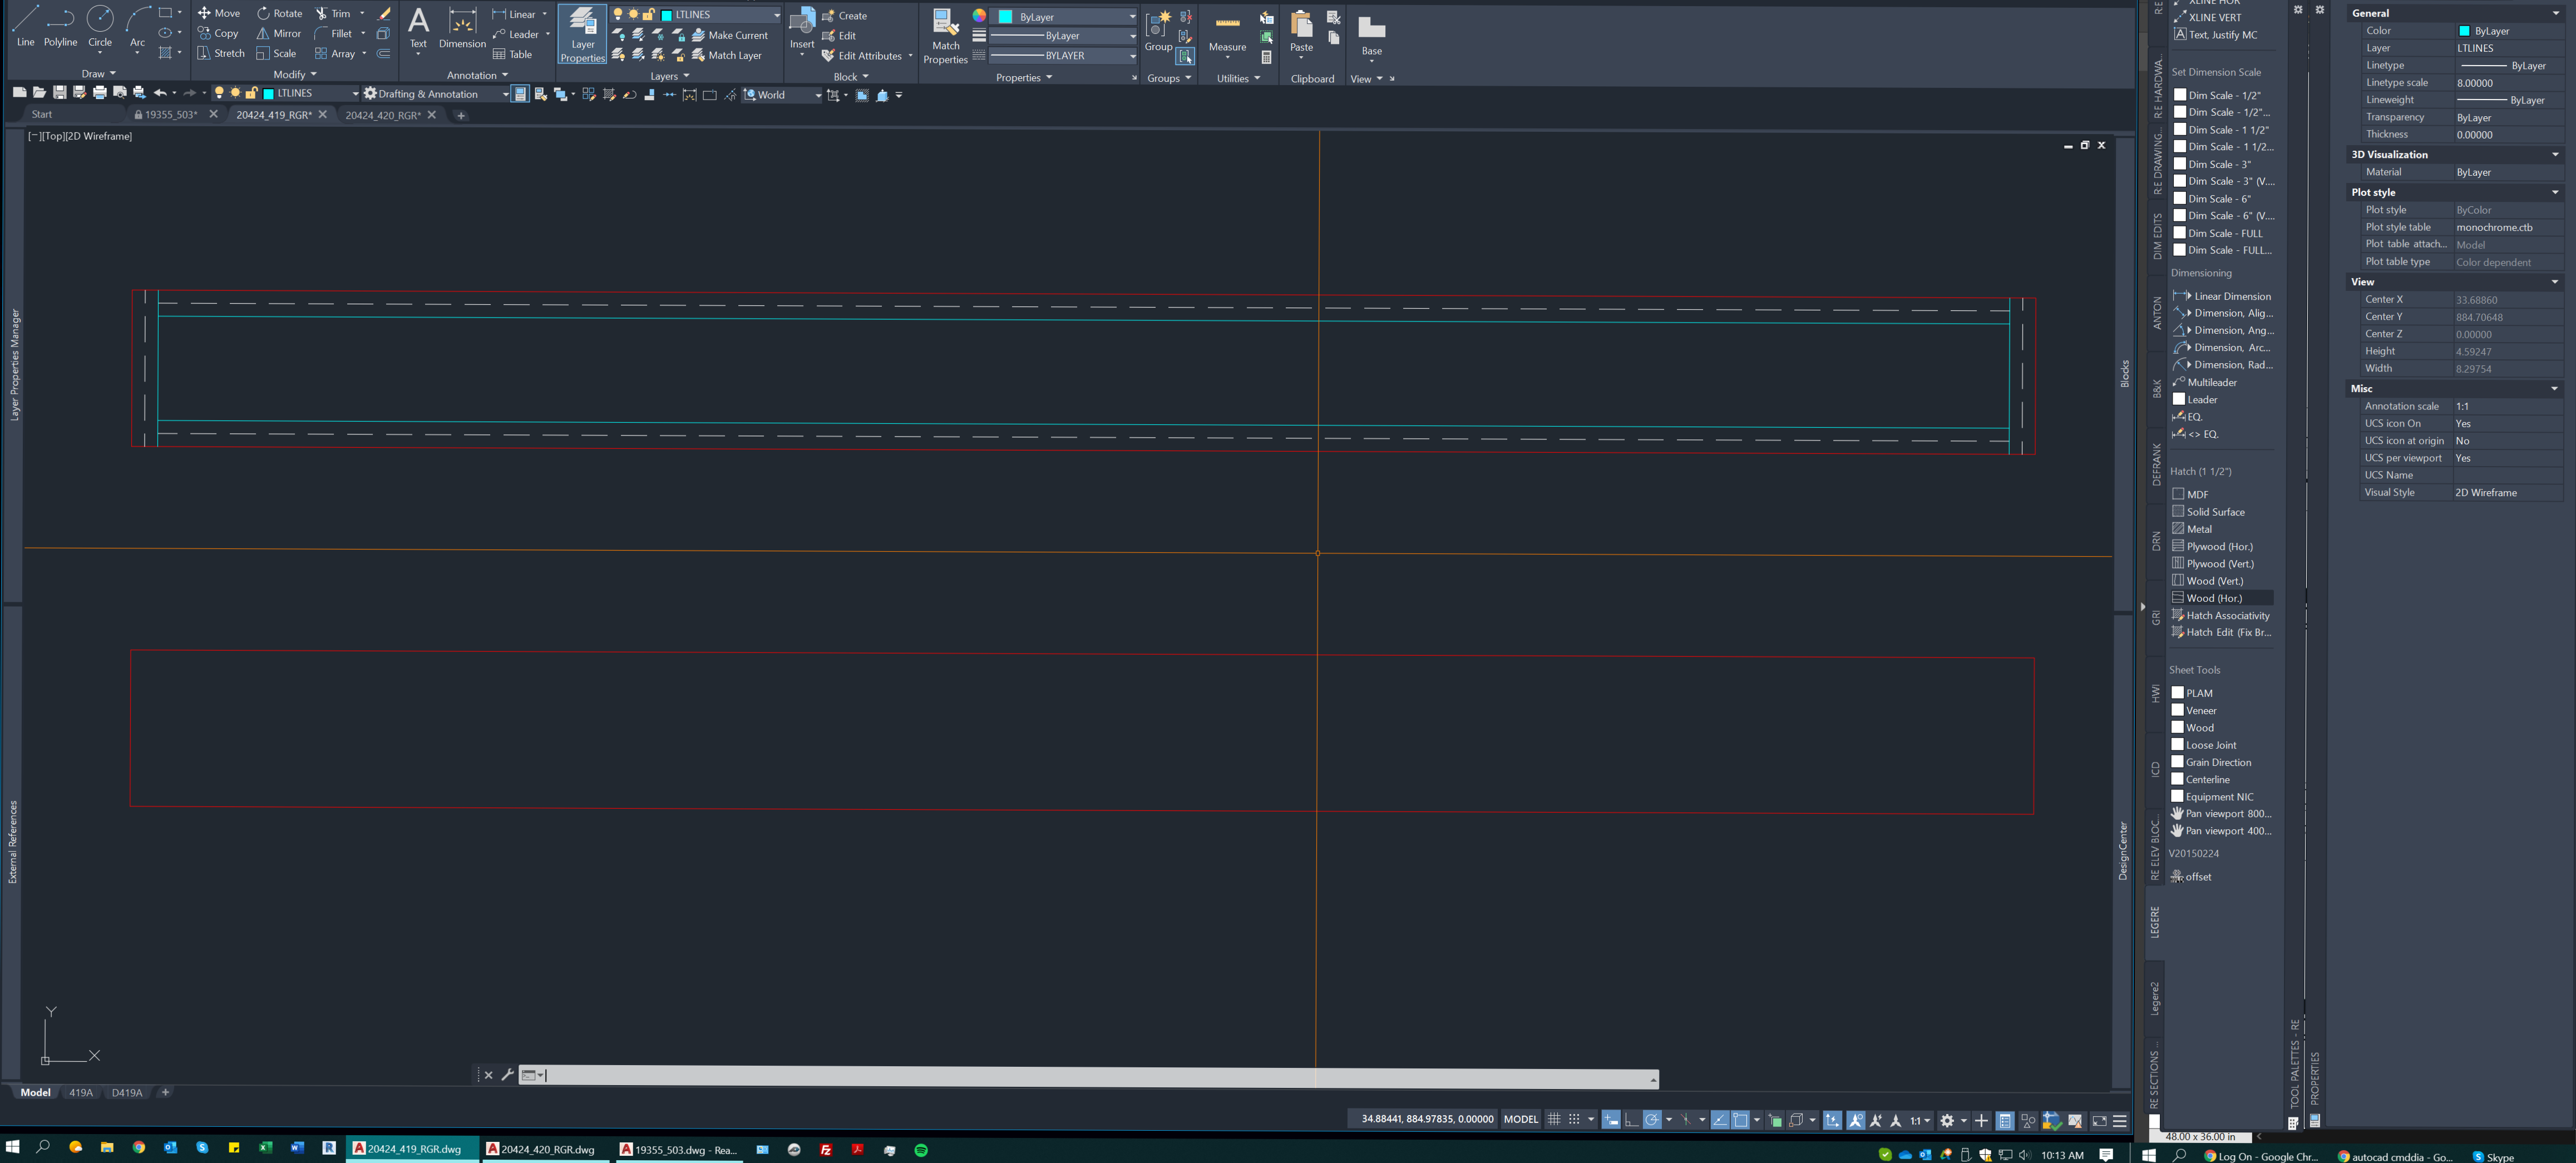Open the 419A layout tab

tap(81, 1093)
